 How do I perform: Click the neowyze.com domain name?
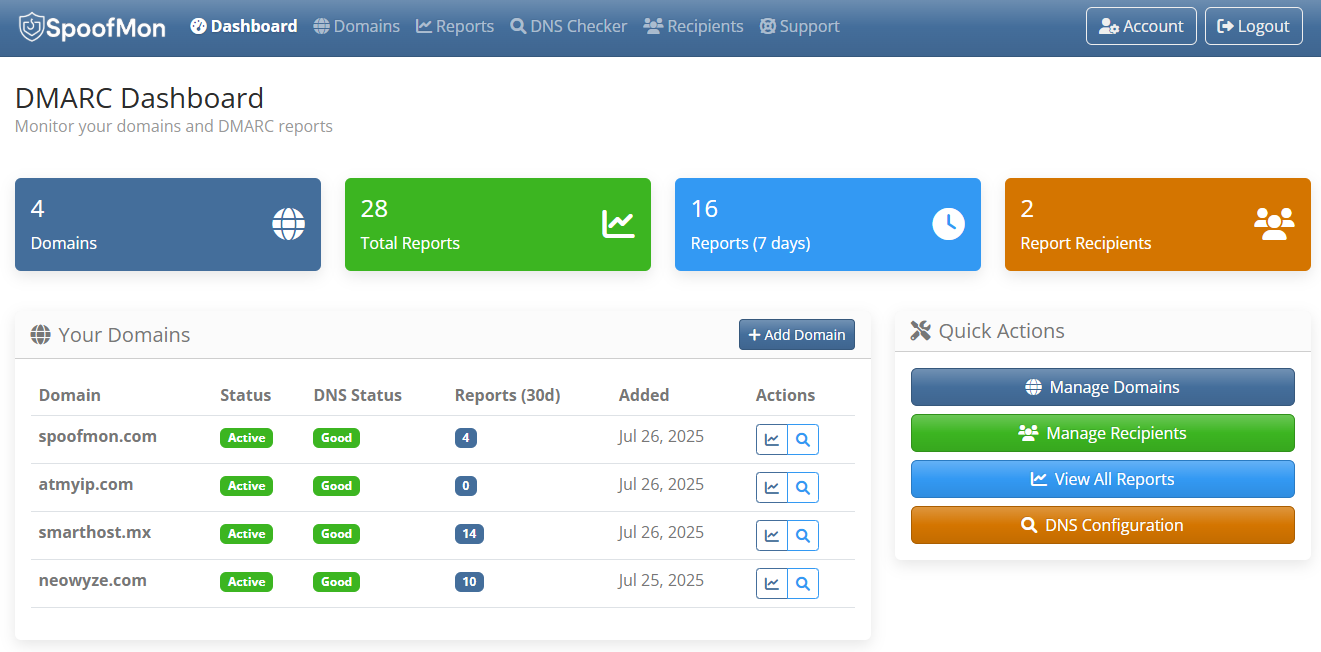coord(93,580)
